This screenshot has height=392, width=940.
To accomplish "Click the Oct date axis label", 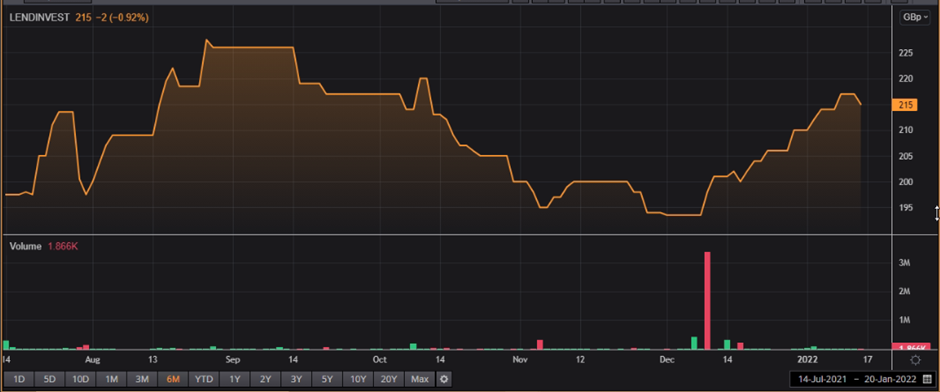I will click(x=379, y=360).
